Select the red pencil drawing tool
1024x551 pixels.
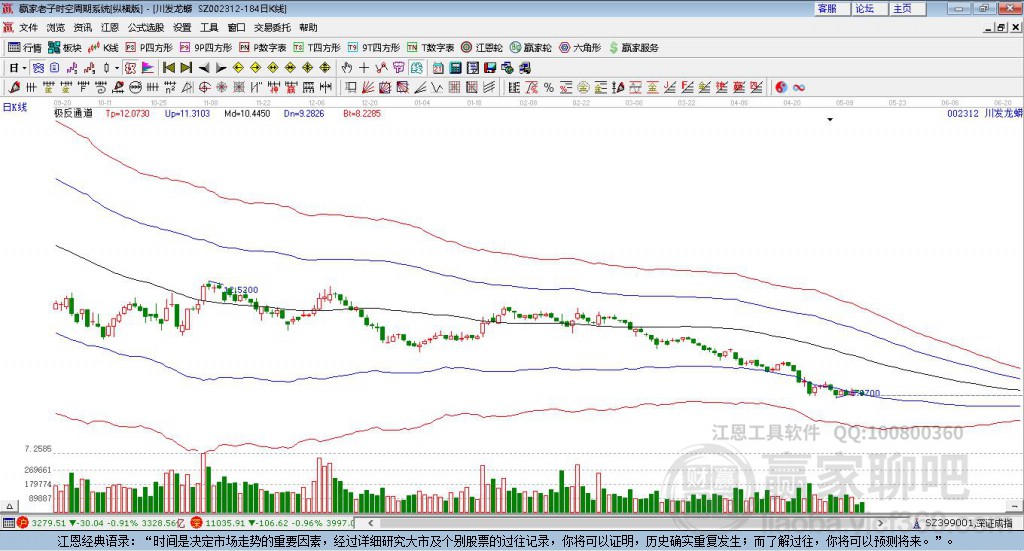(x=14, y=87)
